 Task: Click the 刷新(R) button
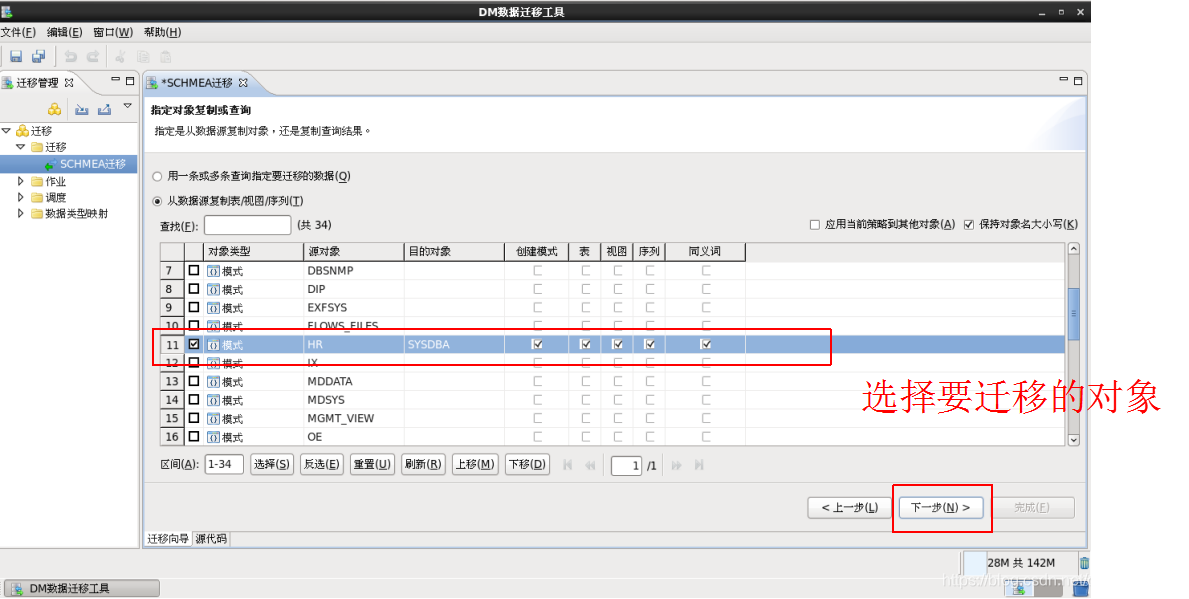423,464
